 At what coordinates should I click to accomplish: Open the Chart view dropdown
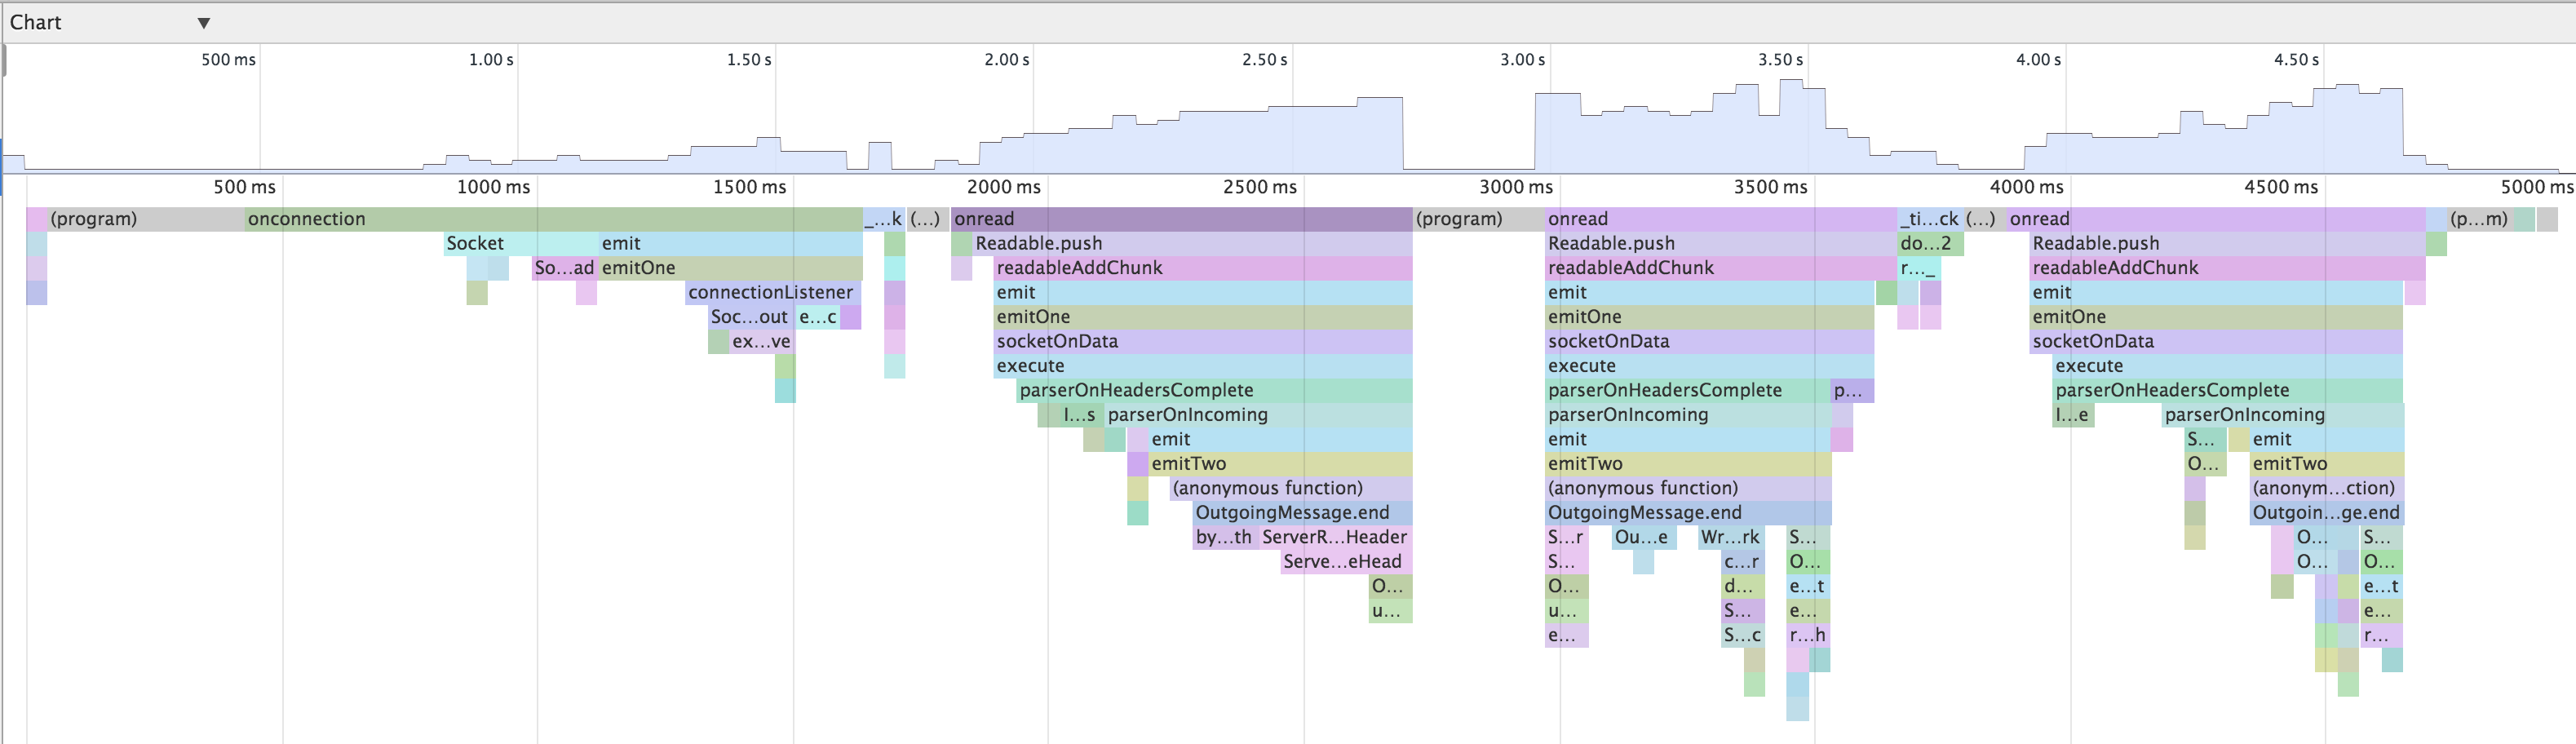203,23
